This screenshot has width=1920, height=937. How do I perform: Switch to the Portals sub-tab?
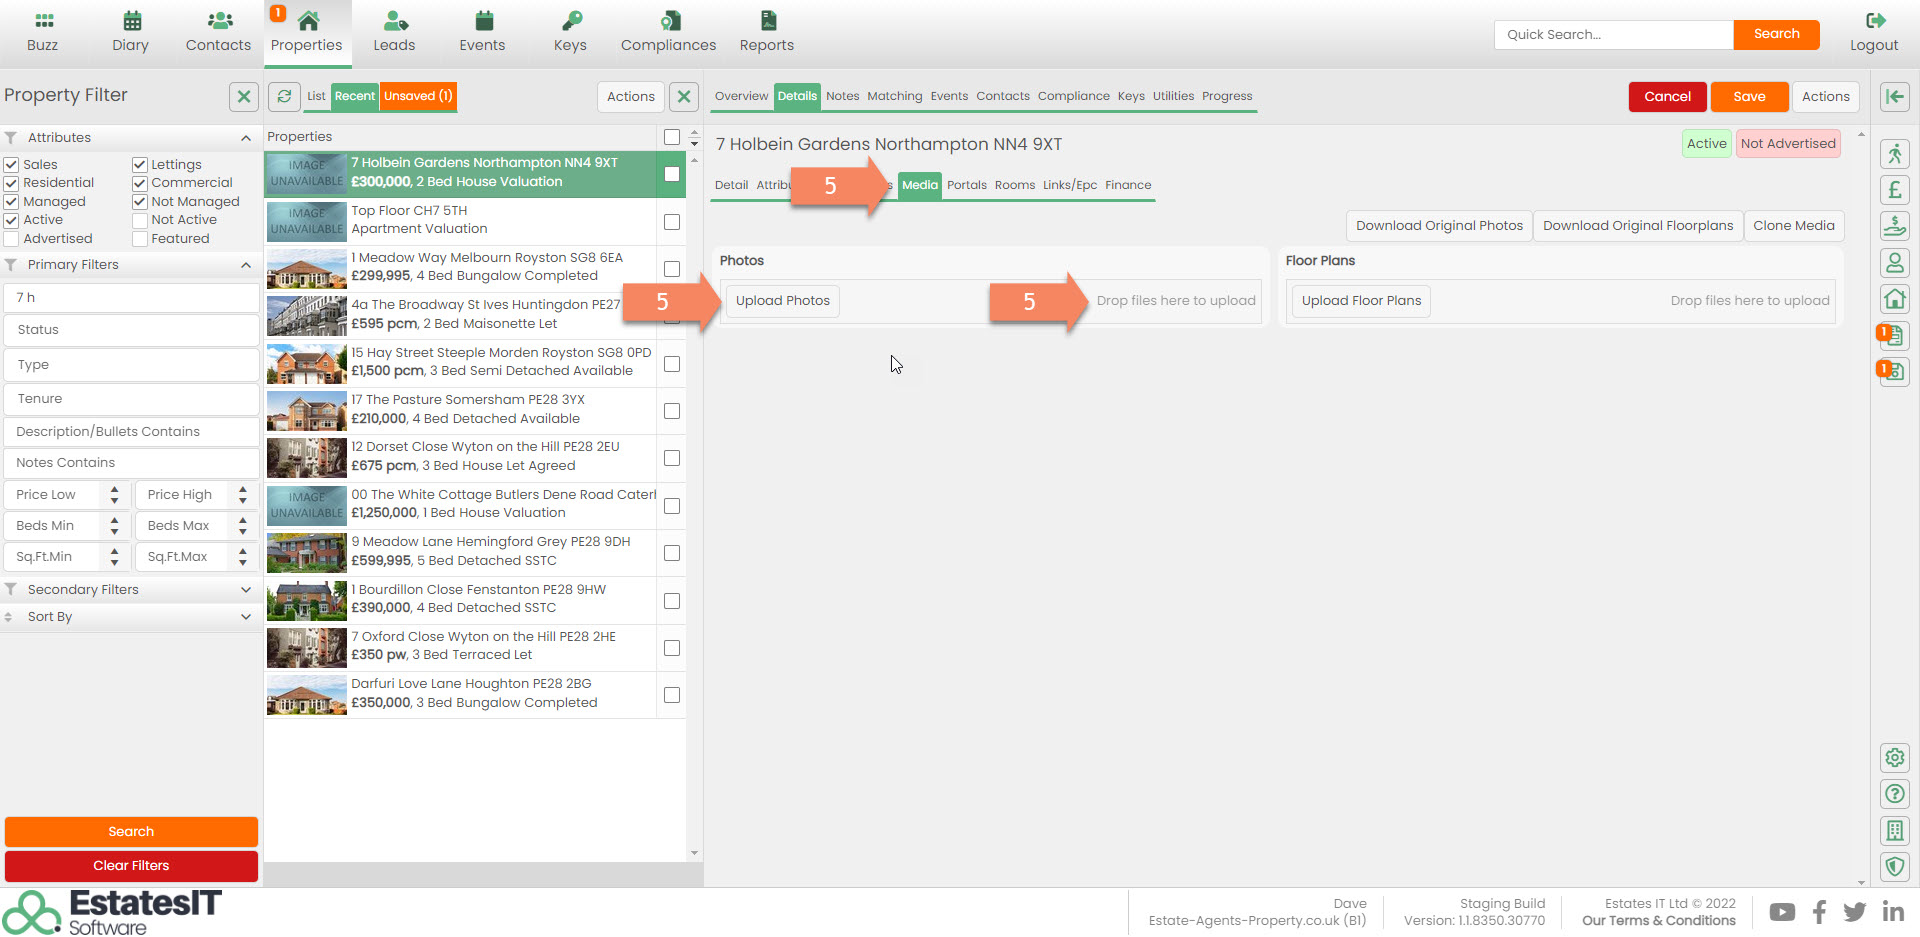coord(966,185)
